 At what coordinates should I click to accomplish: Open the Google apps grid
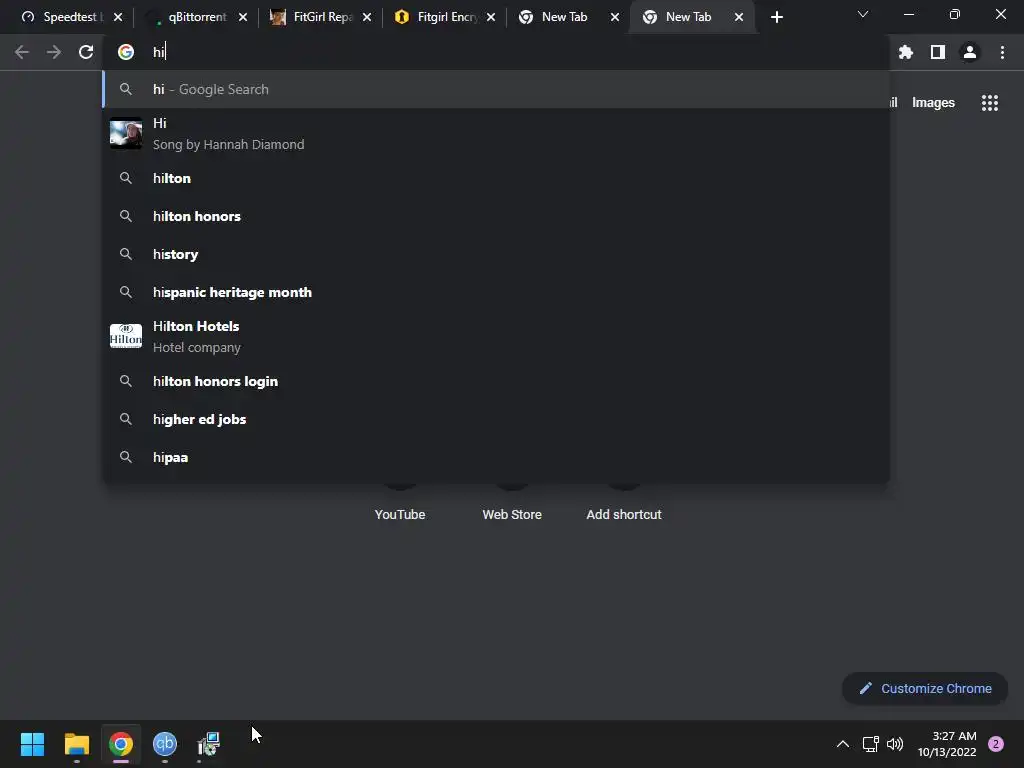click(x=989, y=103)
